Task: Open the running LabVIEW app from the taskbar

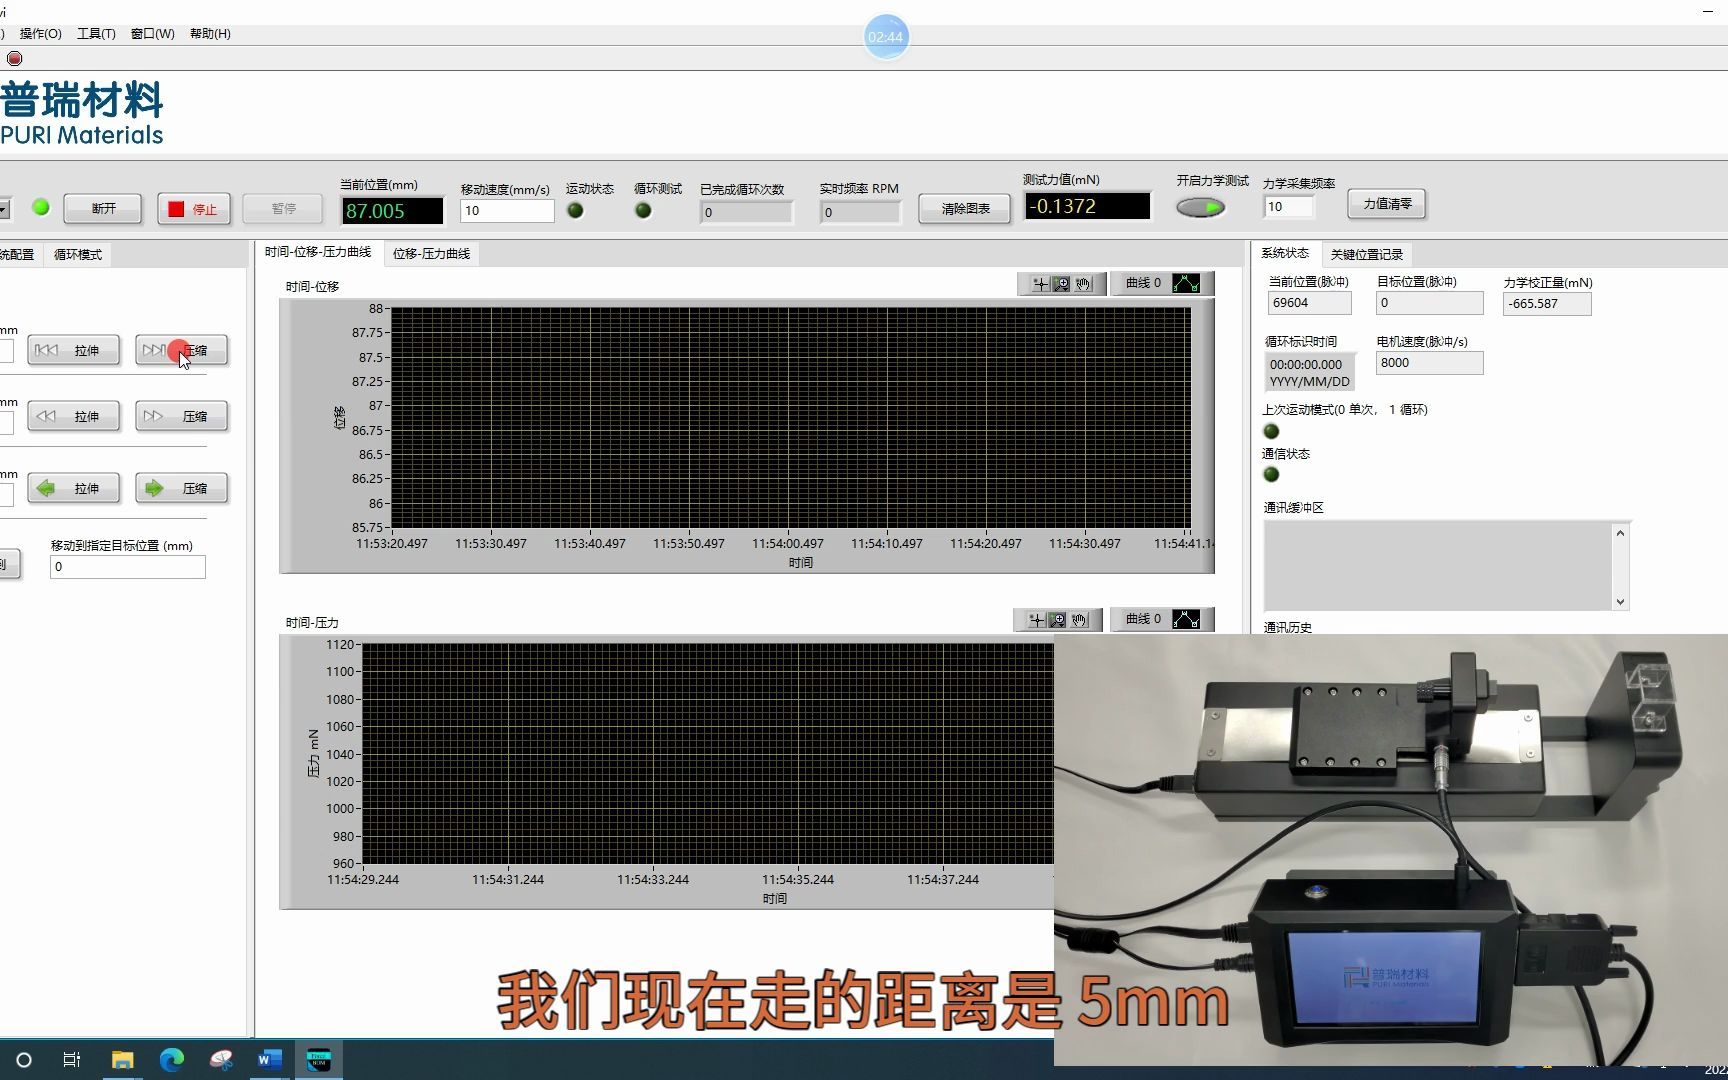Action: tap(319, 1059)
